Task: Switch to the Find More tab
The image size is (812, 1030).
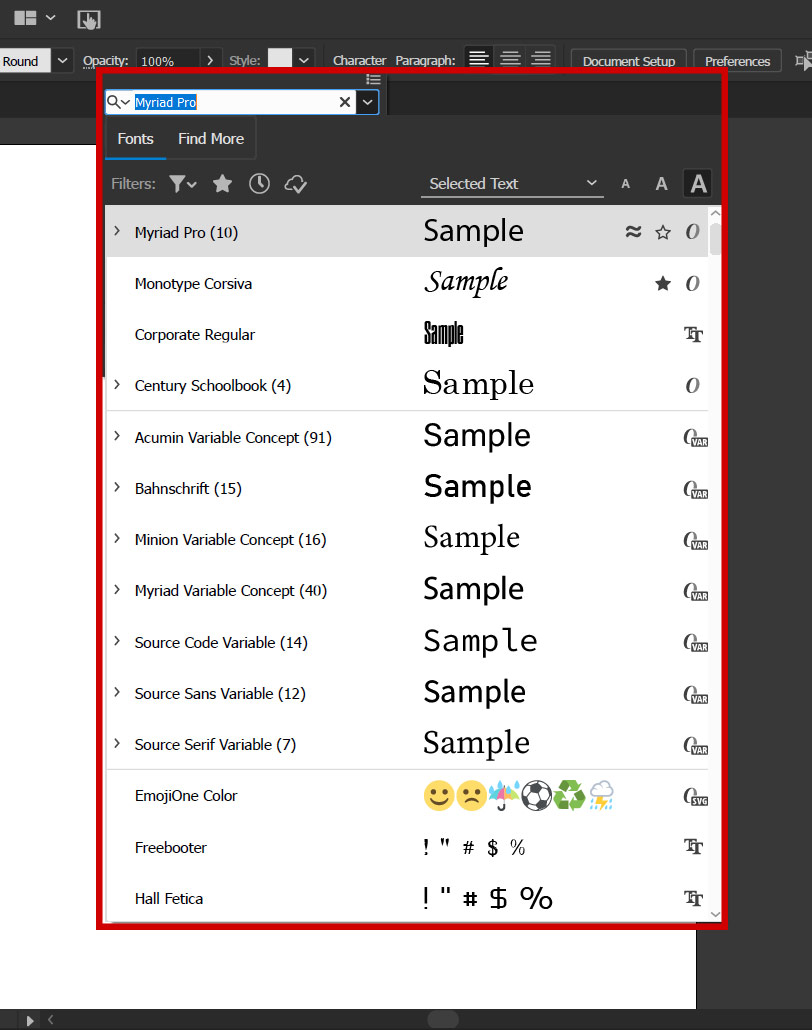Action: [x=210, y=139]
